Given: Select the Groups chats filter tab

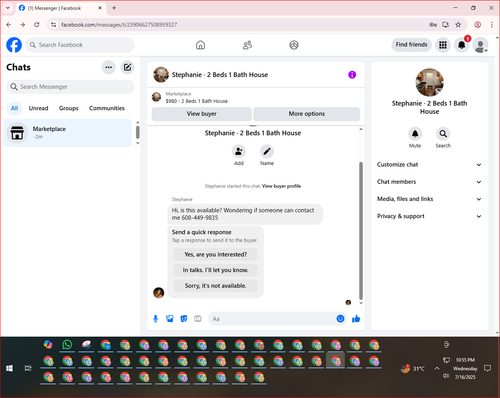Looking at the screenshot, I should [x=69, y=108].
